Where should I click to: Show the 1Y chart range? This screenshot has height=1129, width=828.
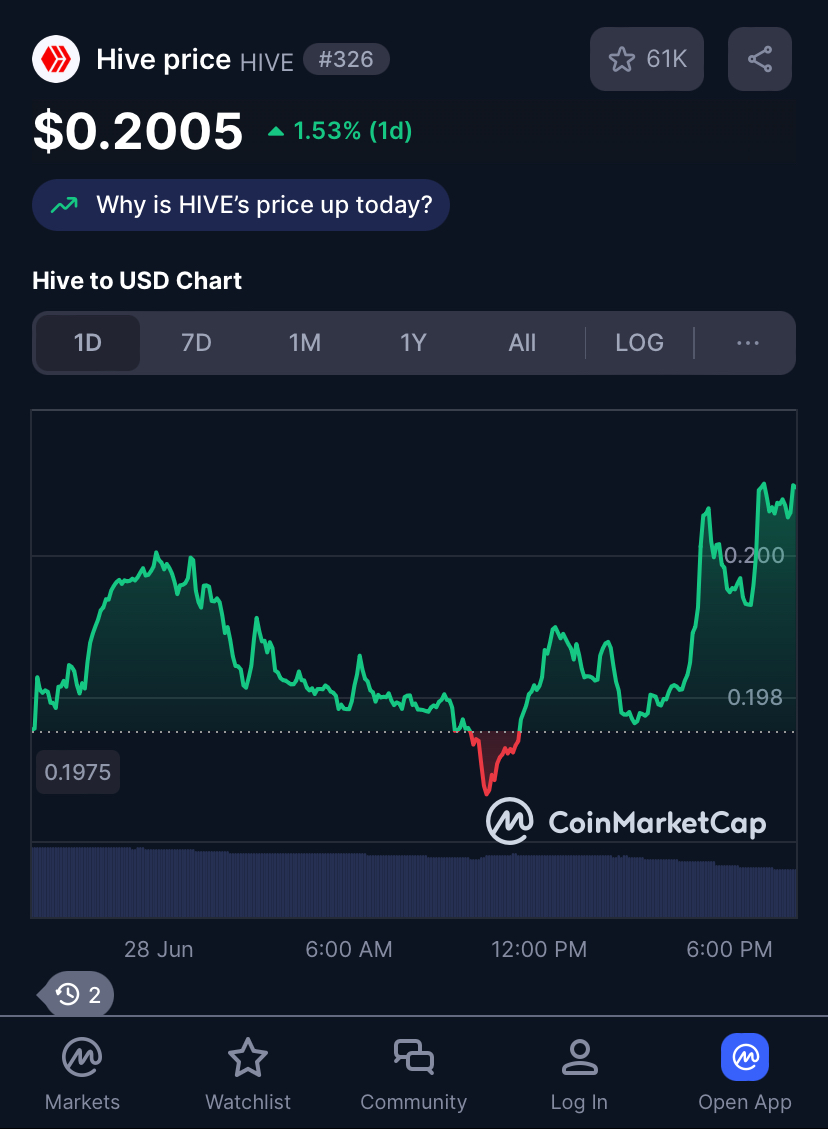[x=413, y=343]
